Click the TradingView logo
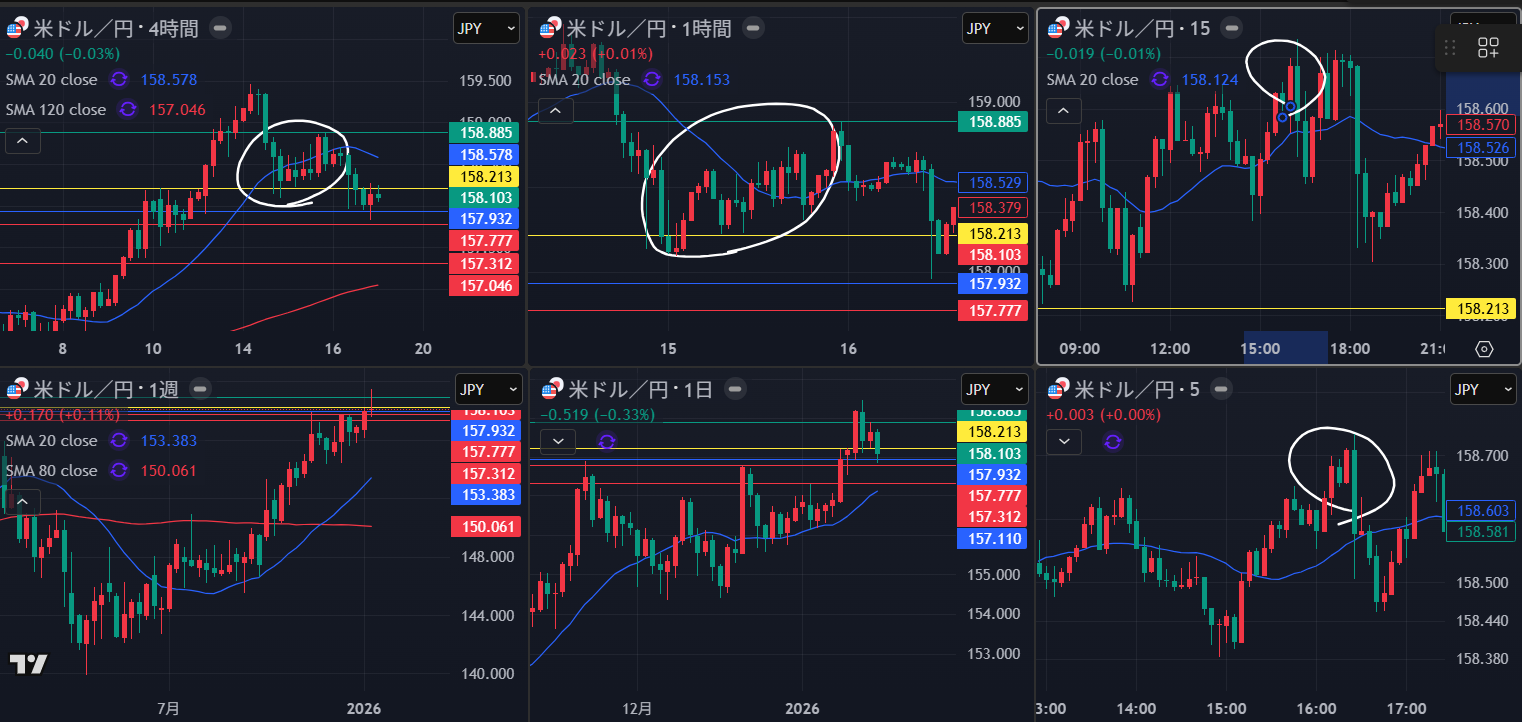This screenshot has height=722, width=1522. [28, 664]
